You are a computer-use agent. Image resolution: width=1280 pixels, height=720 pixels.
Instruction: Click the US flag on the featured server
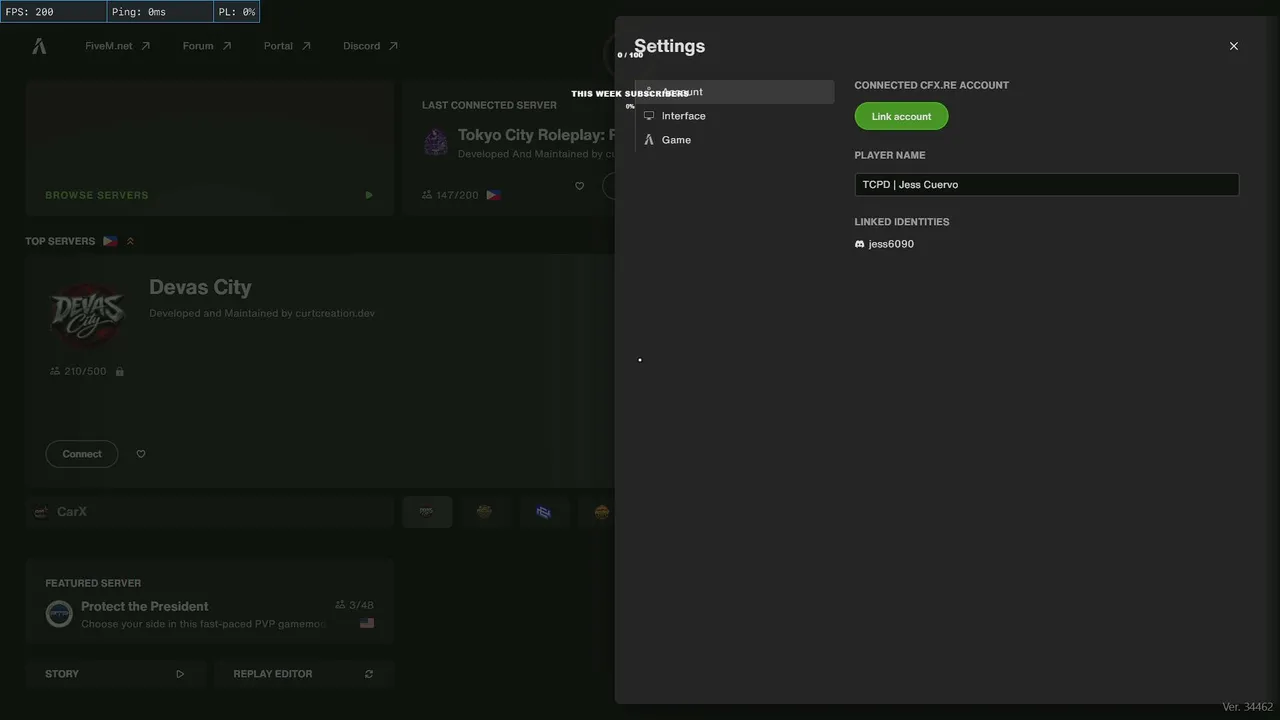pyautogui.click(x=367, y=623)
